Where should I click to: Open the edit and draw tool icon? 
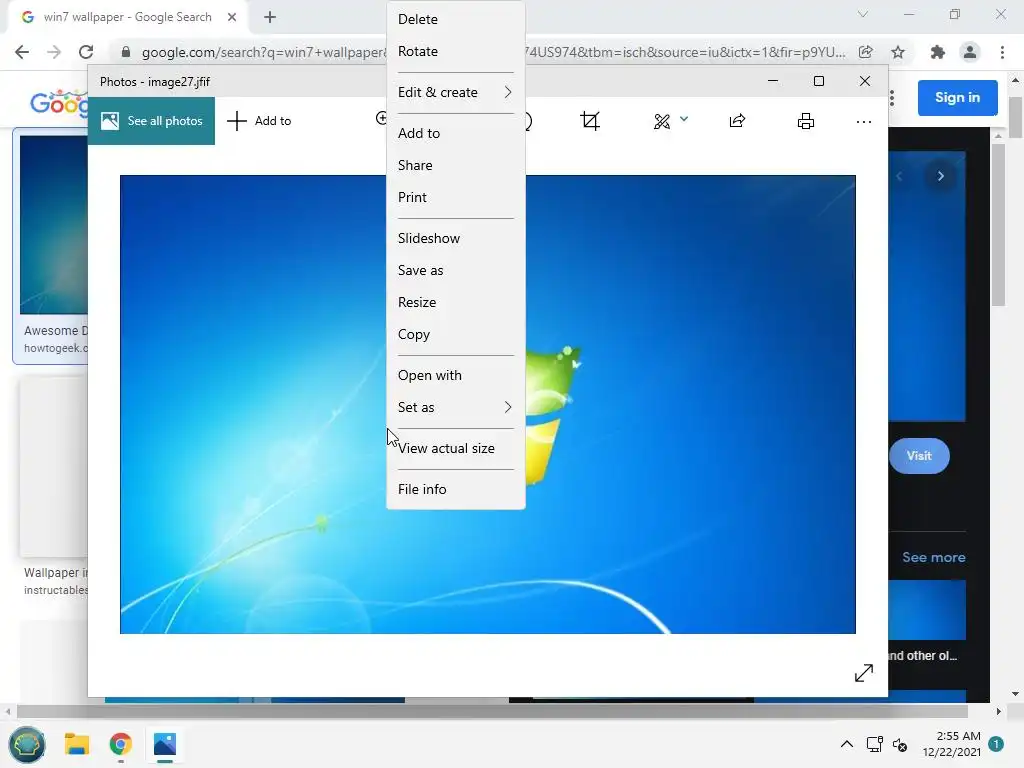[x=662, y=121]
